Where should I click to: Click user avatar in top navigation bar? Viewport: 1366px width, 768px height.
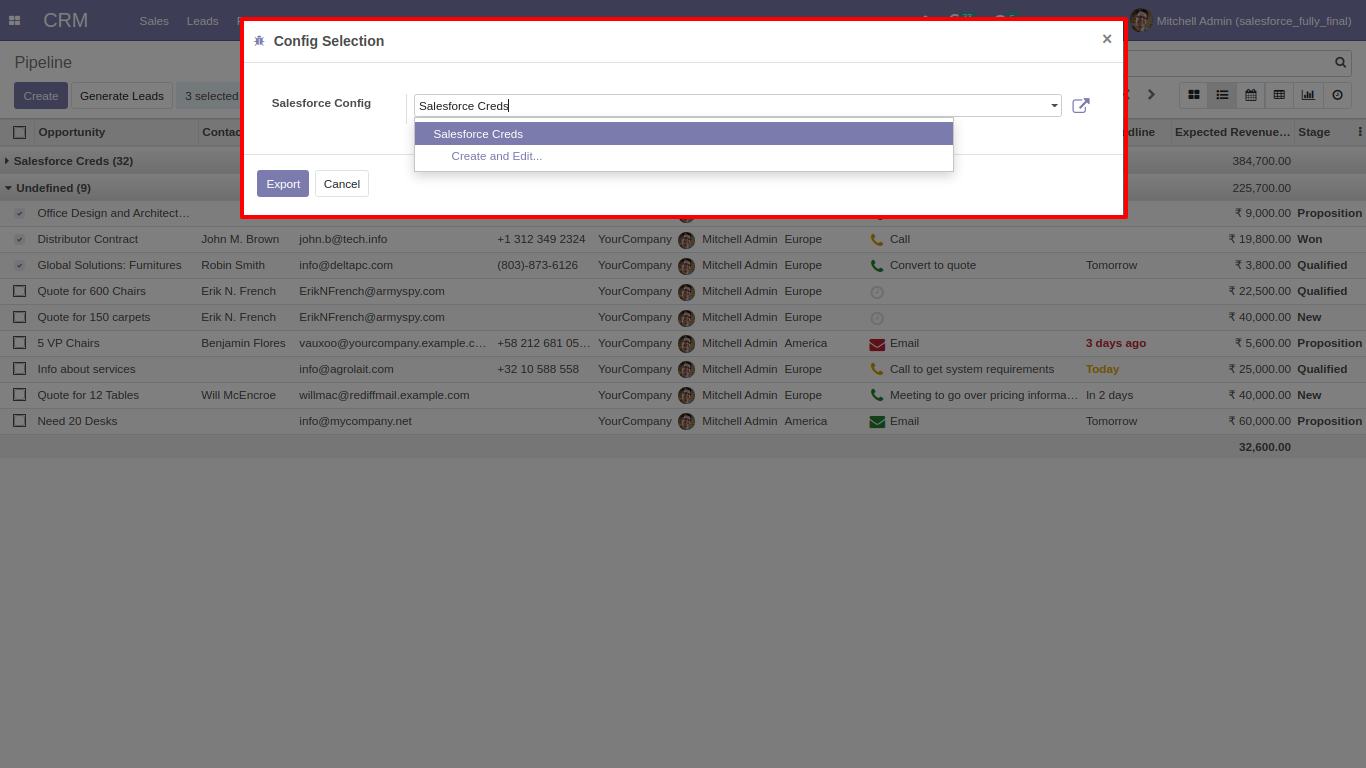tap(1141, 20)
